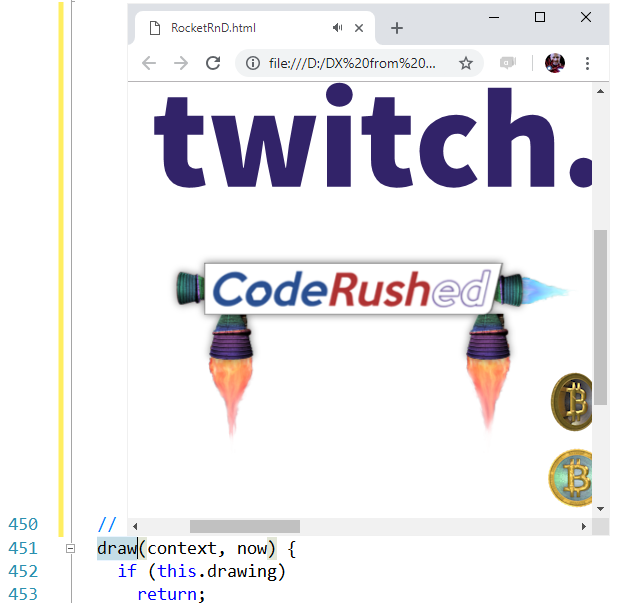Open site information icon in address bar
The image size is (619, 603).
tap(253, 63)
